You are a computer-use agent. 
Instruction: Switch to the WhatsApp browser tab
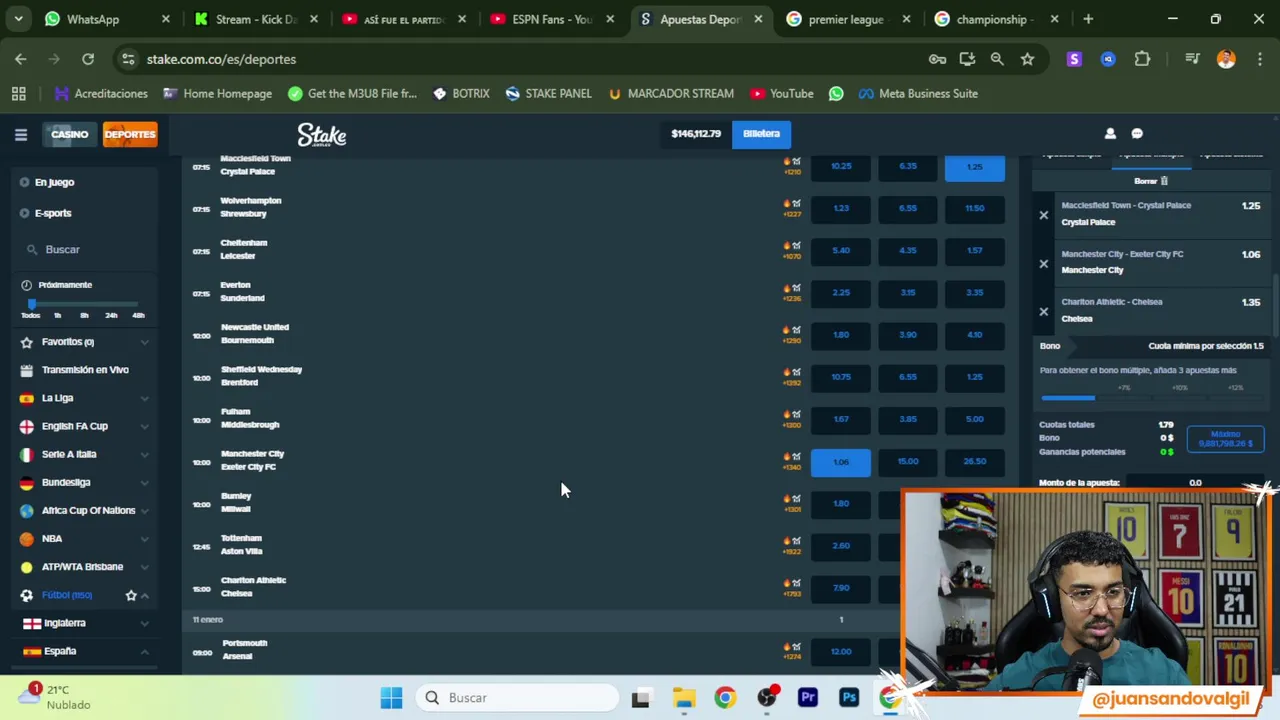pos(108,19)
